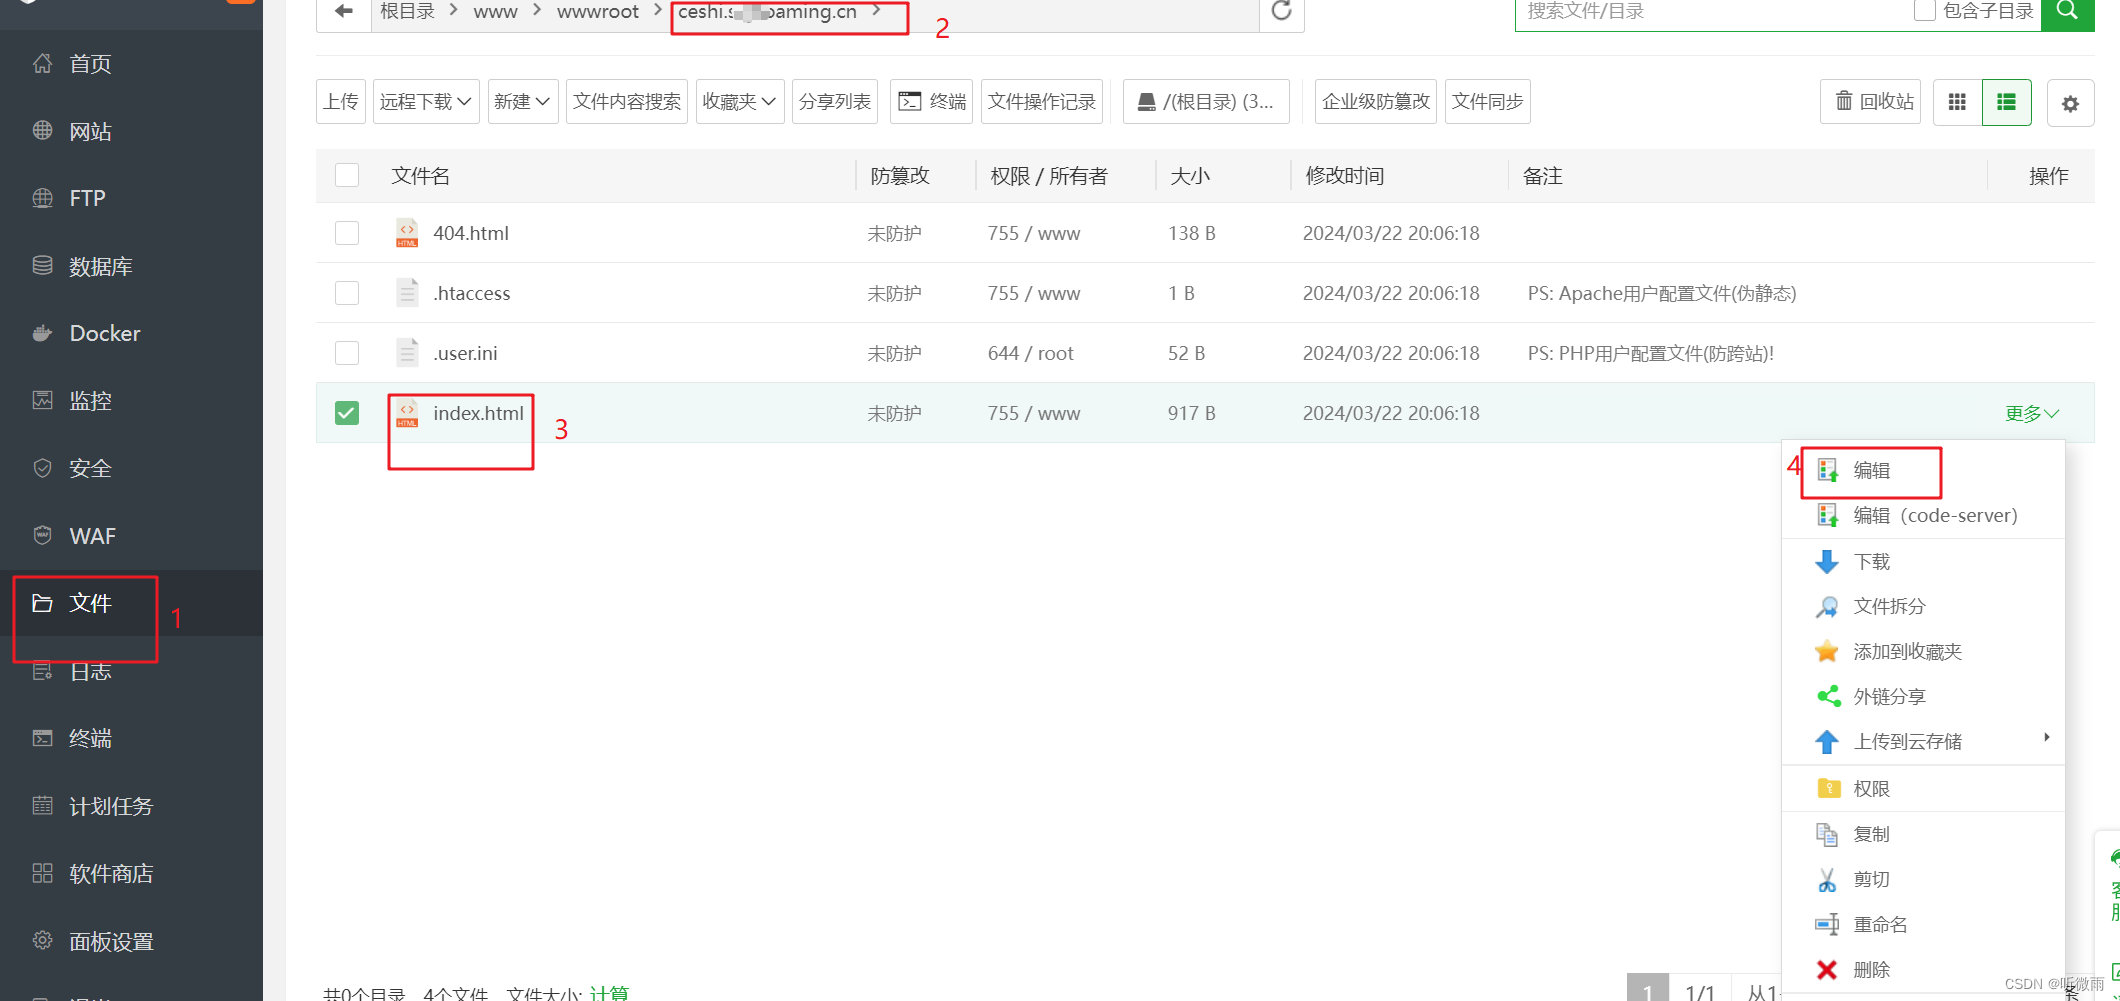Click the 上传 button

pyautogui.click(x=341, y=102)
